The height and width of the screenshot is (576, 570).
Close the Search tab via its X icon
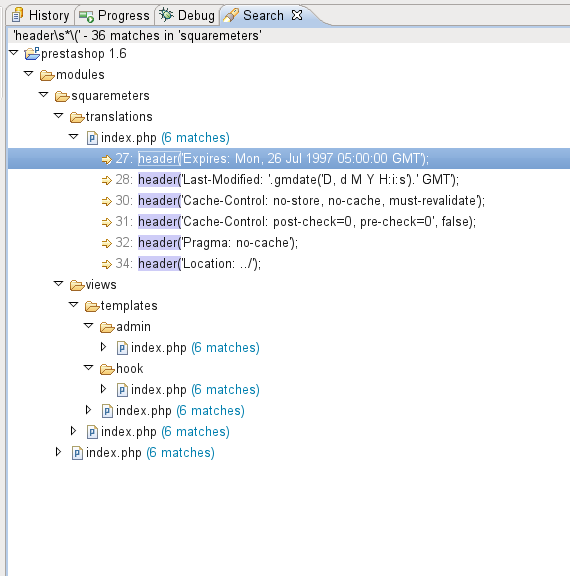coord(297,15)
